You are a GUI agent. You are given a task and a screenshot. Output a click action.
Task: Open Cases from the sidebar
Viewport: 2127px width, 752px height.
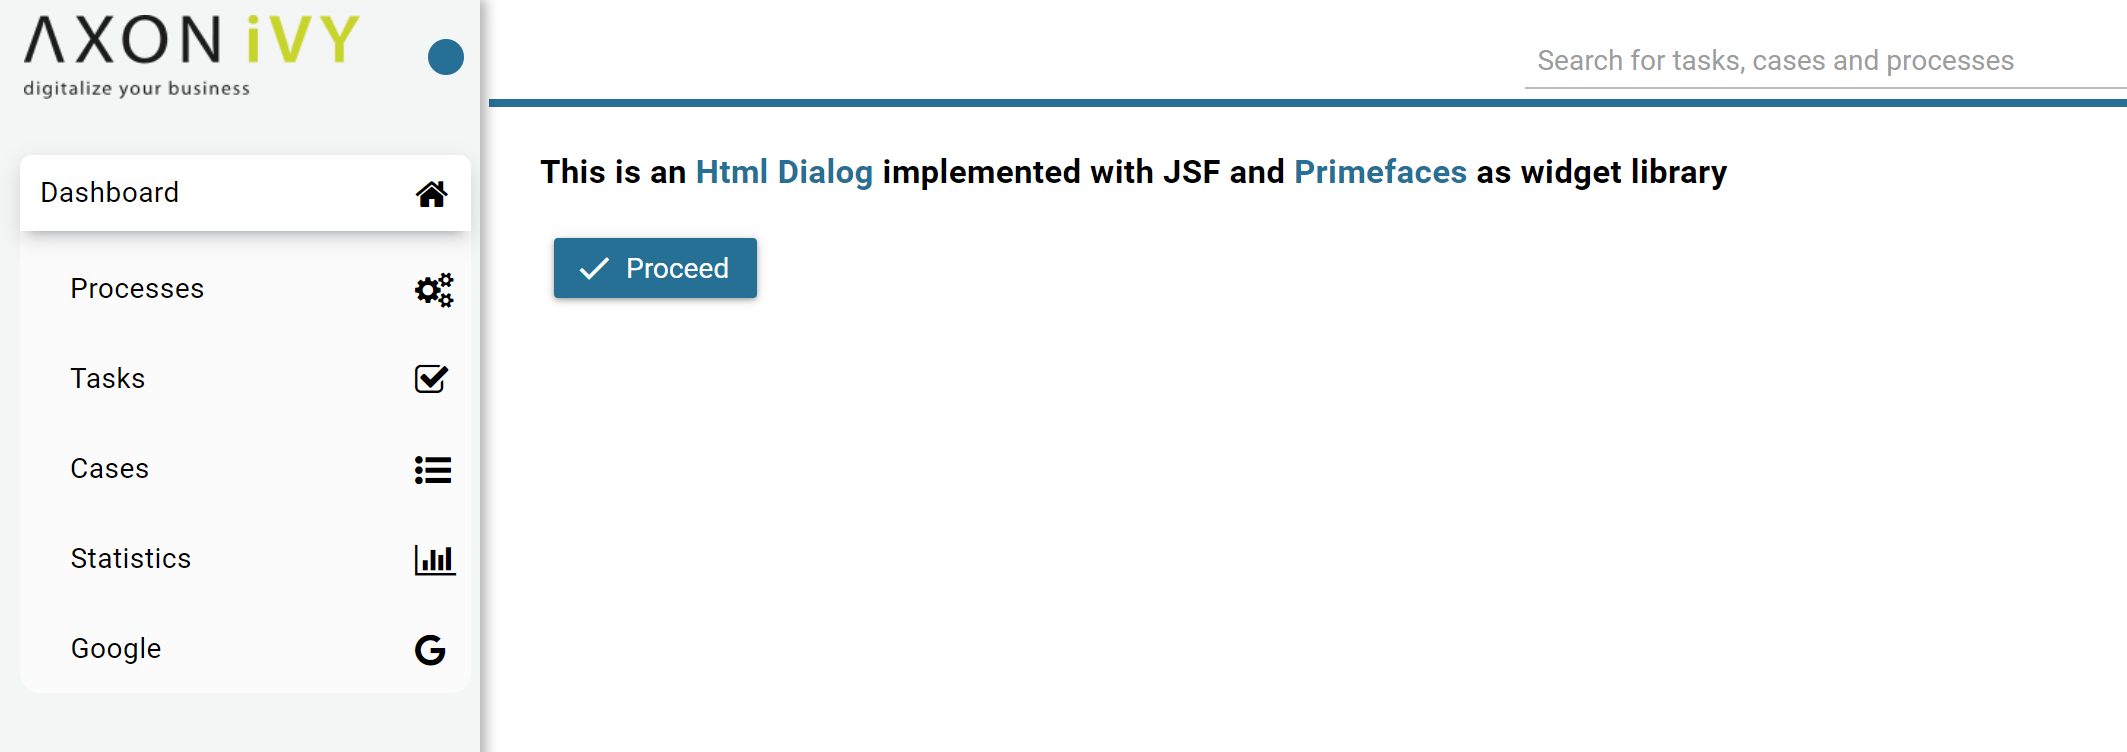click(x=245, y=469)
